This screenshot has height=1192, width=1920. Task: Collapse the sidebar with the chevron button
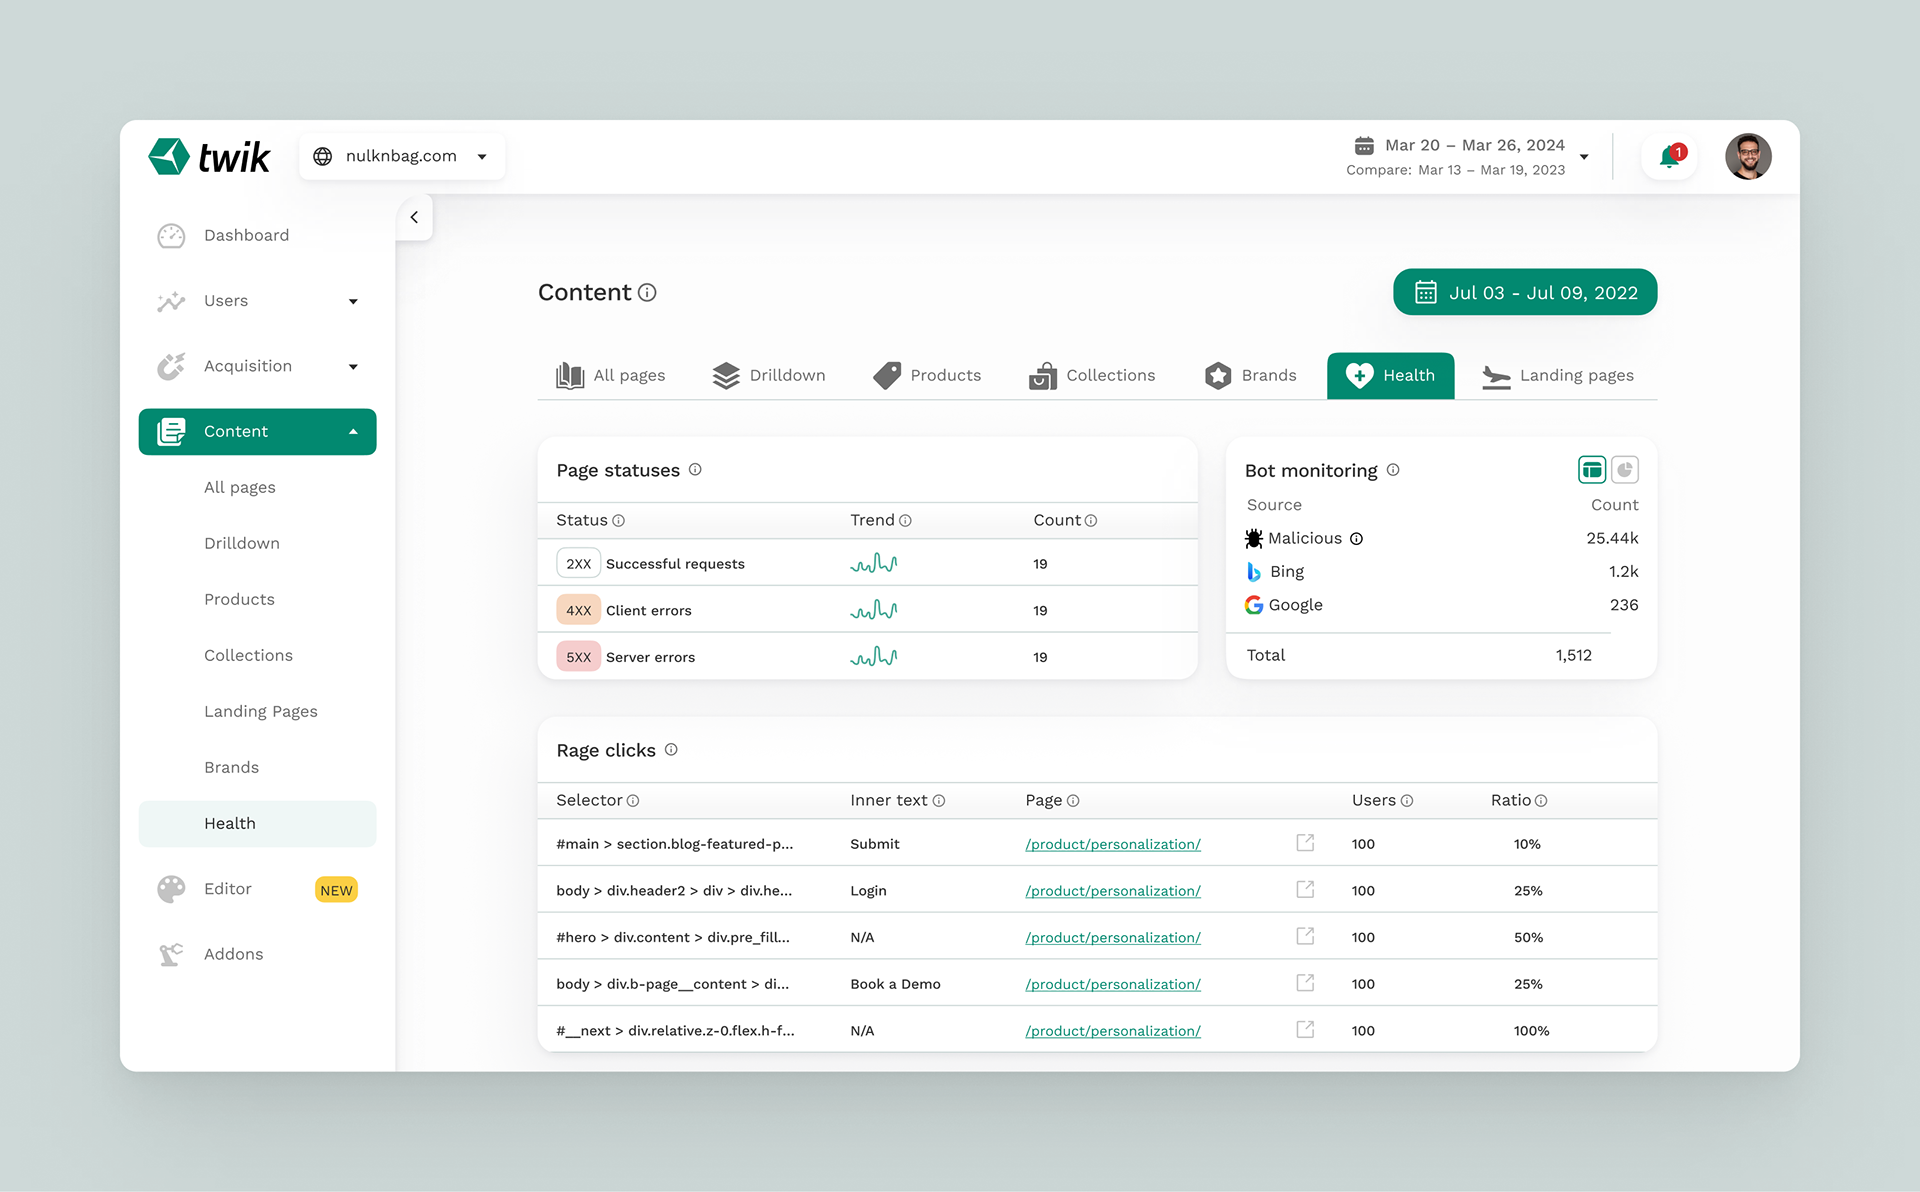pyautogui.click(x=414, y=217)
